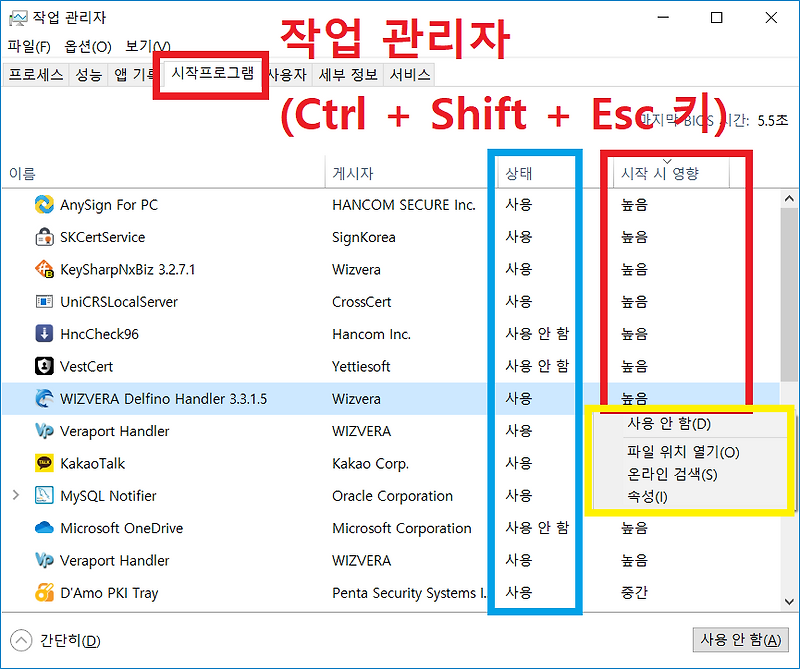This screenshot has width=800, height=669.
Task: Switch to the 프로세스 tab
Action: click(x=36, y=75)
